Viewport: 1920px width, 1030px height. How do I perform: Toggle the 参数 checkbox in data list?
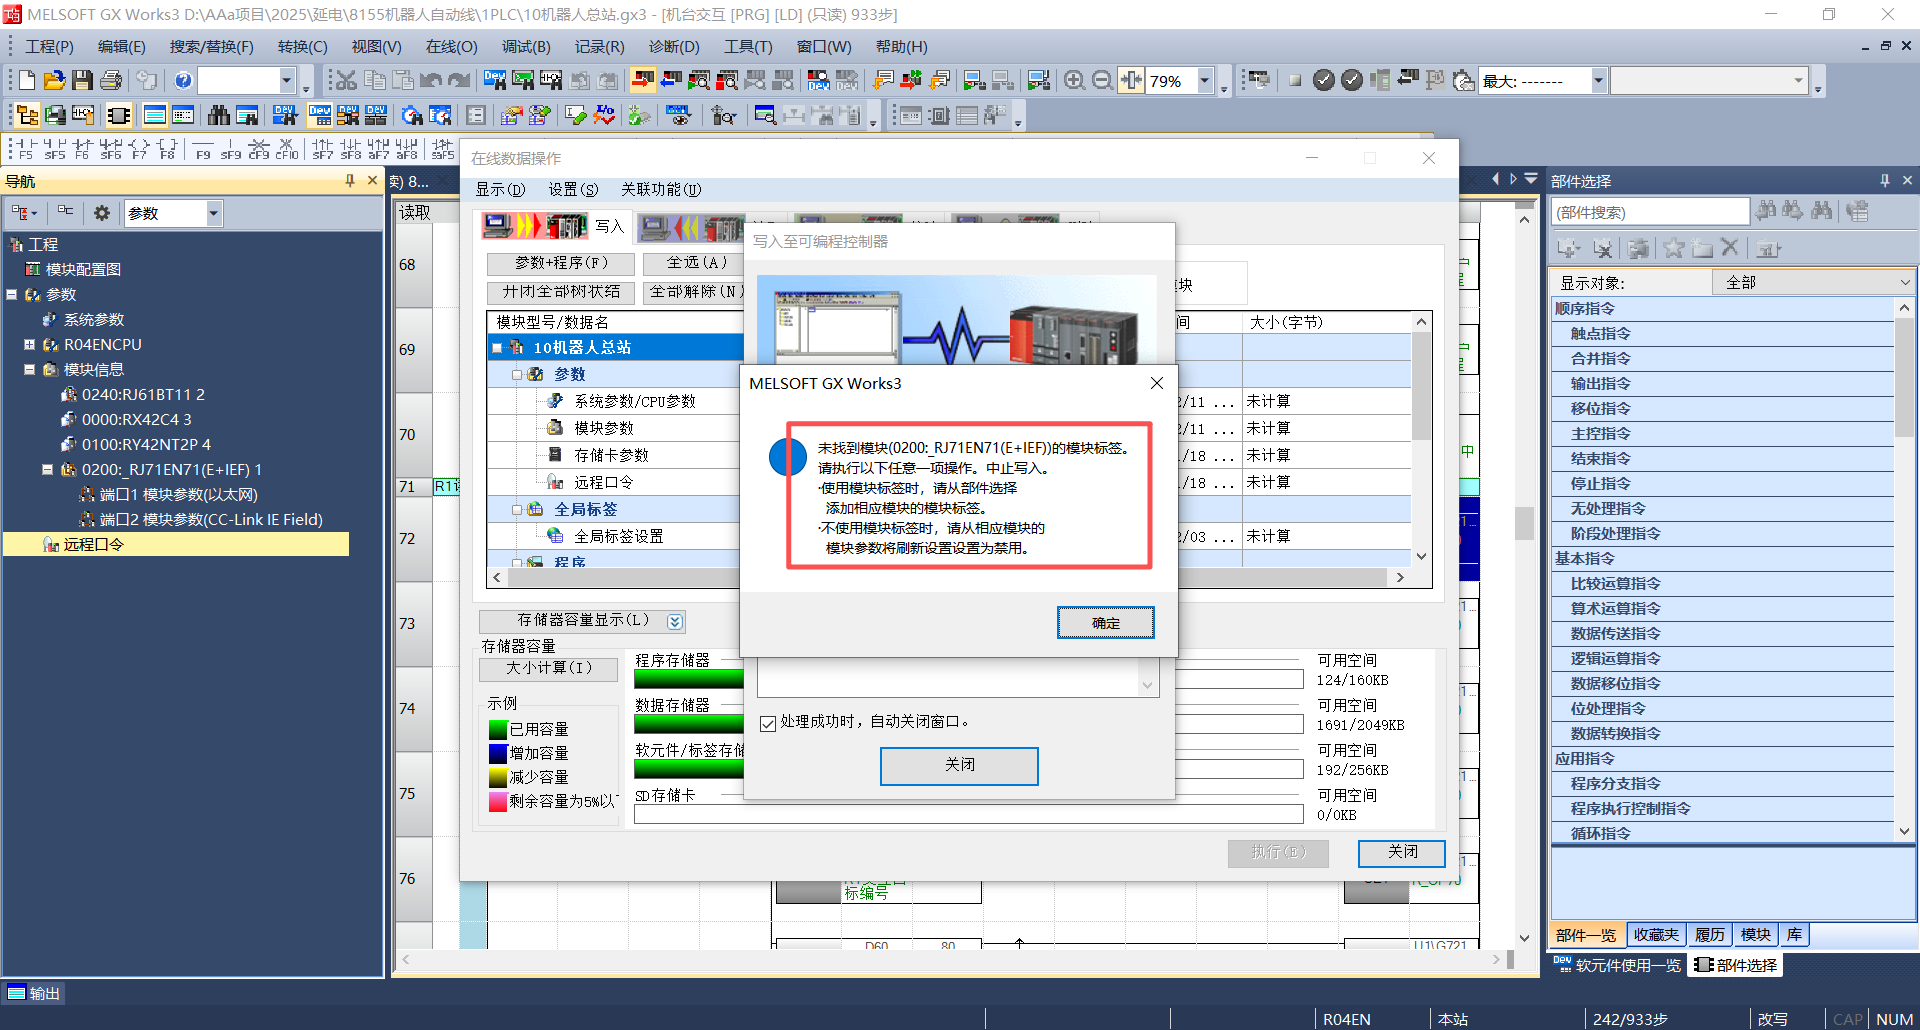[518, 375]
